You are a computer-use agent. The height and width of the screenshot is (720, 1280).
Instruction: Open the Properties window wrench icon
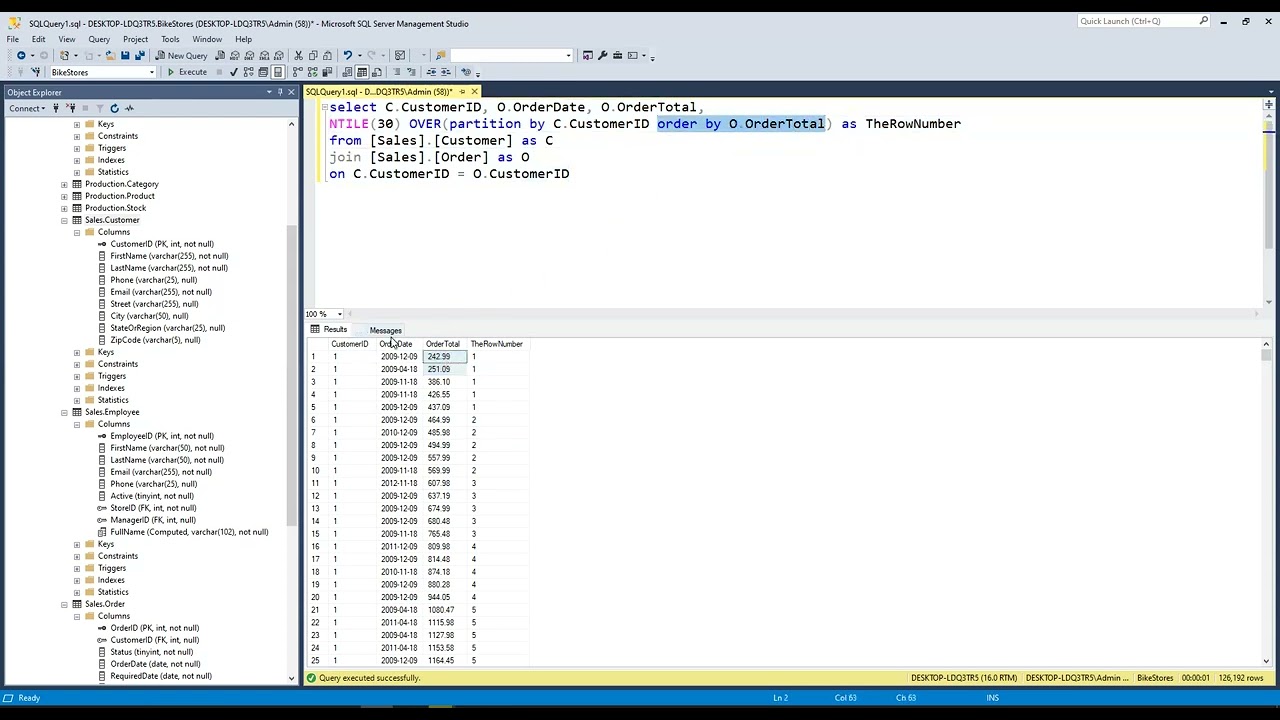coord(602,55)
